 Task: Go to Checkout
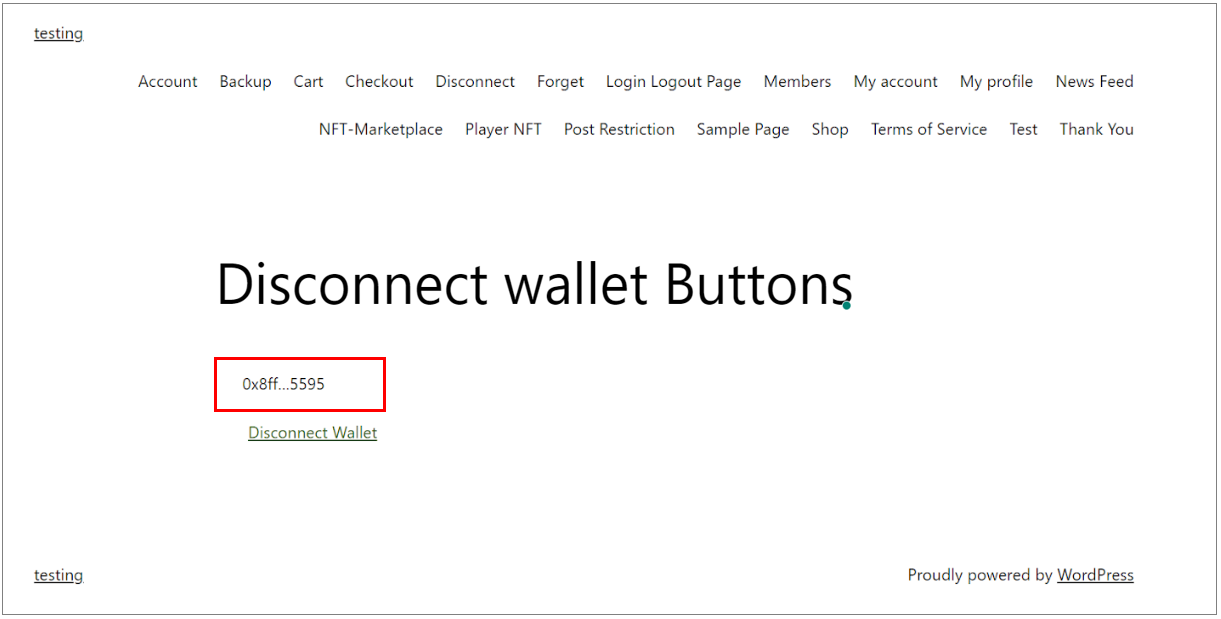tap(379, 82)
